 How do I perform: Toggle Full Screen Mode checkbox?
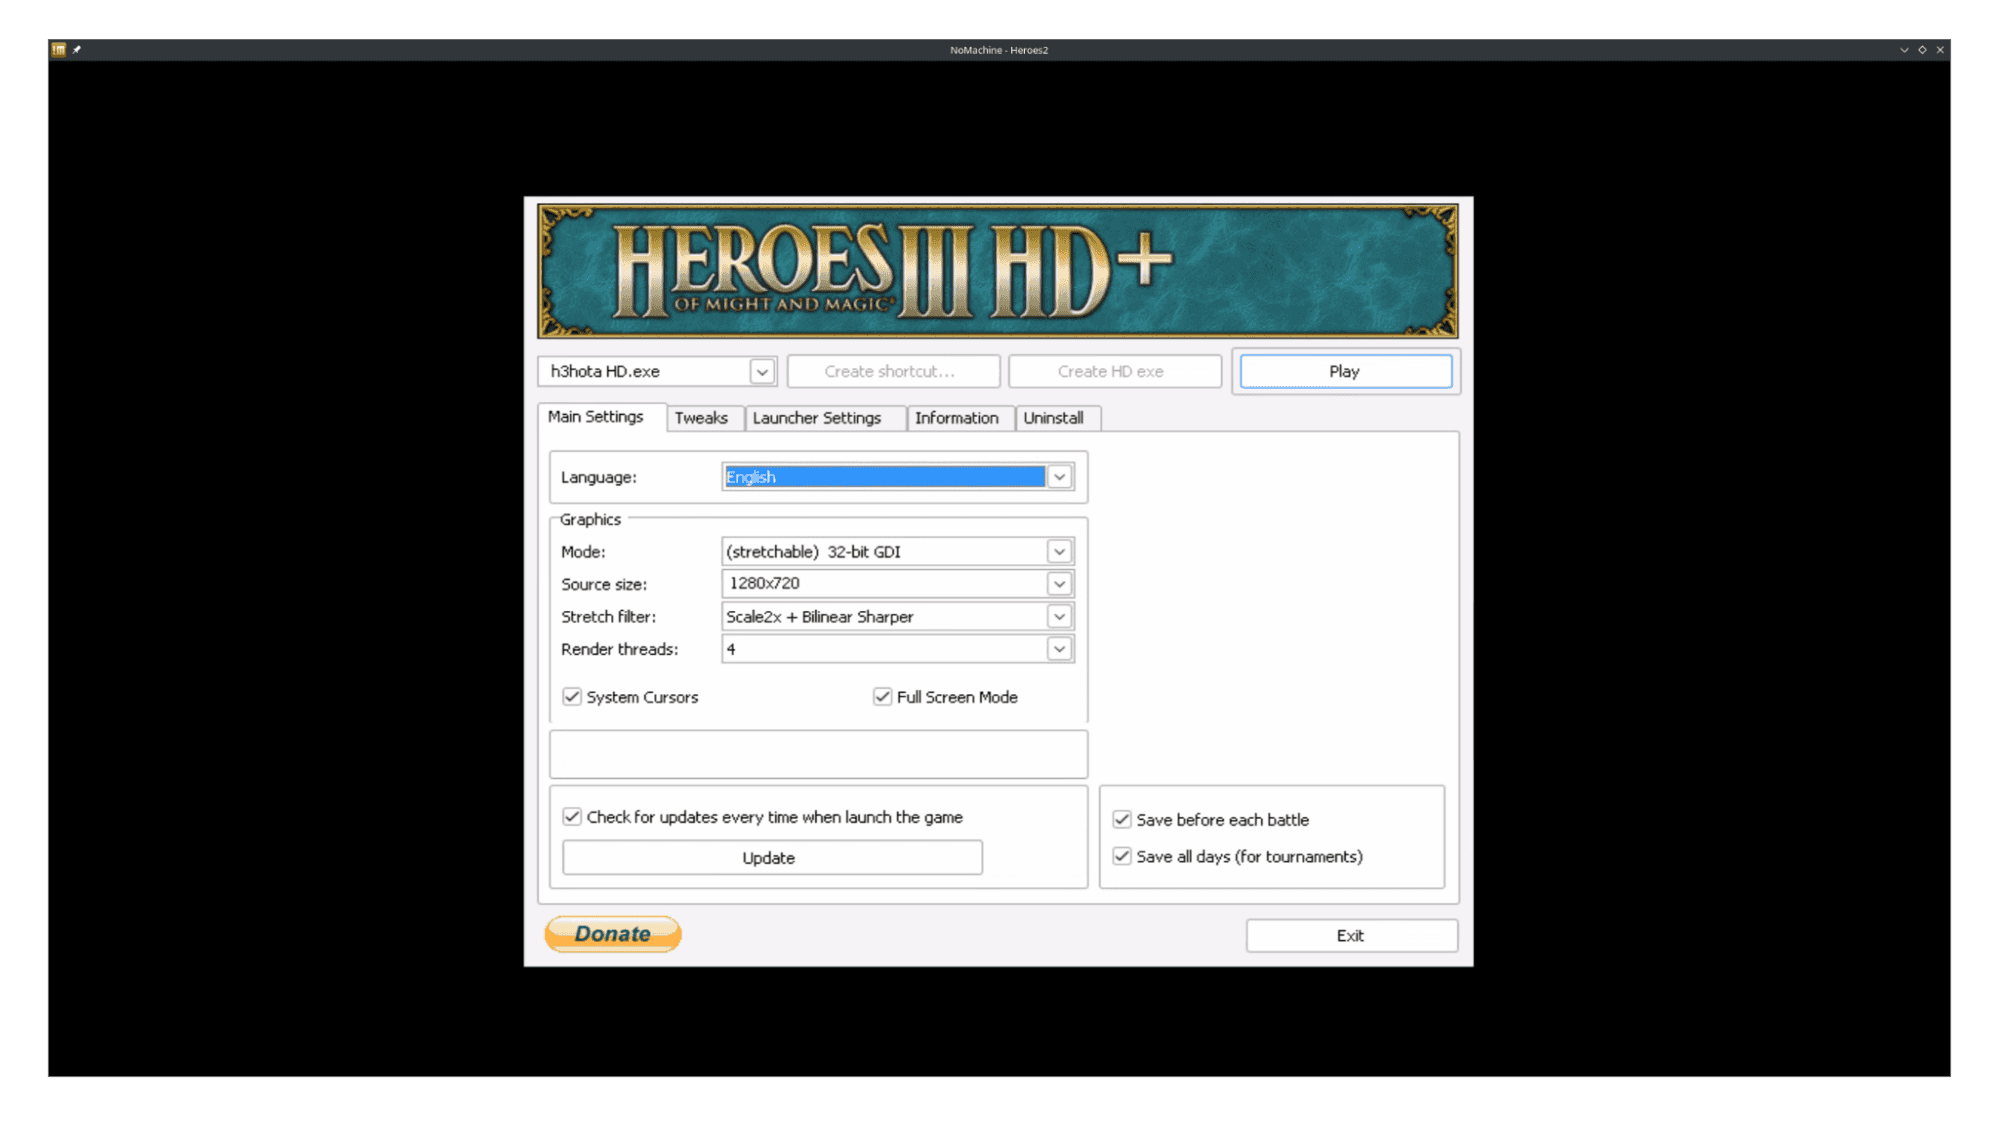pyautogui.click(x=879, y=696)
